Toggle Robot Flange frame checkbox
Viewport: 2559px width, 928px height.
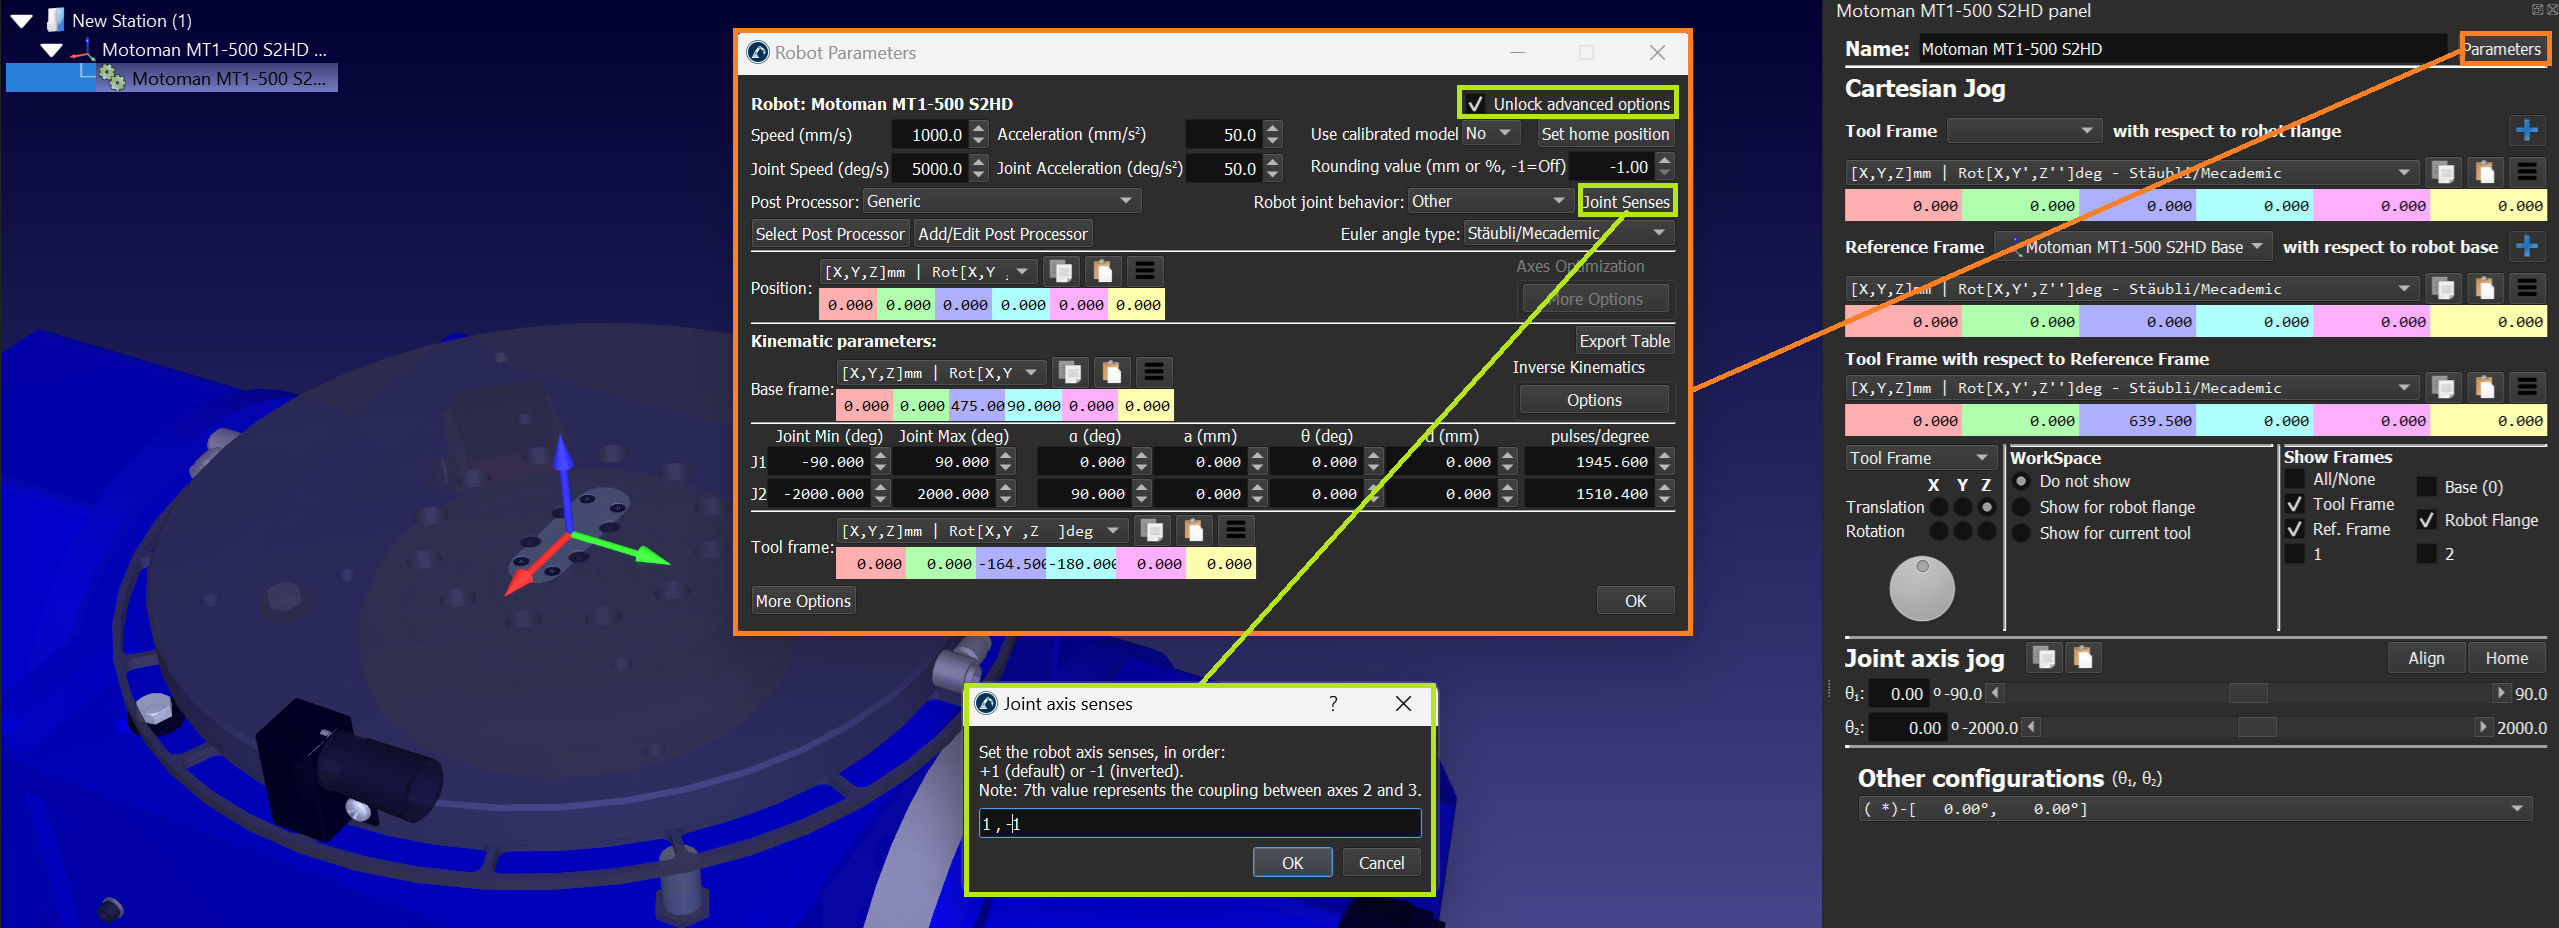[2426, 520]
